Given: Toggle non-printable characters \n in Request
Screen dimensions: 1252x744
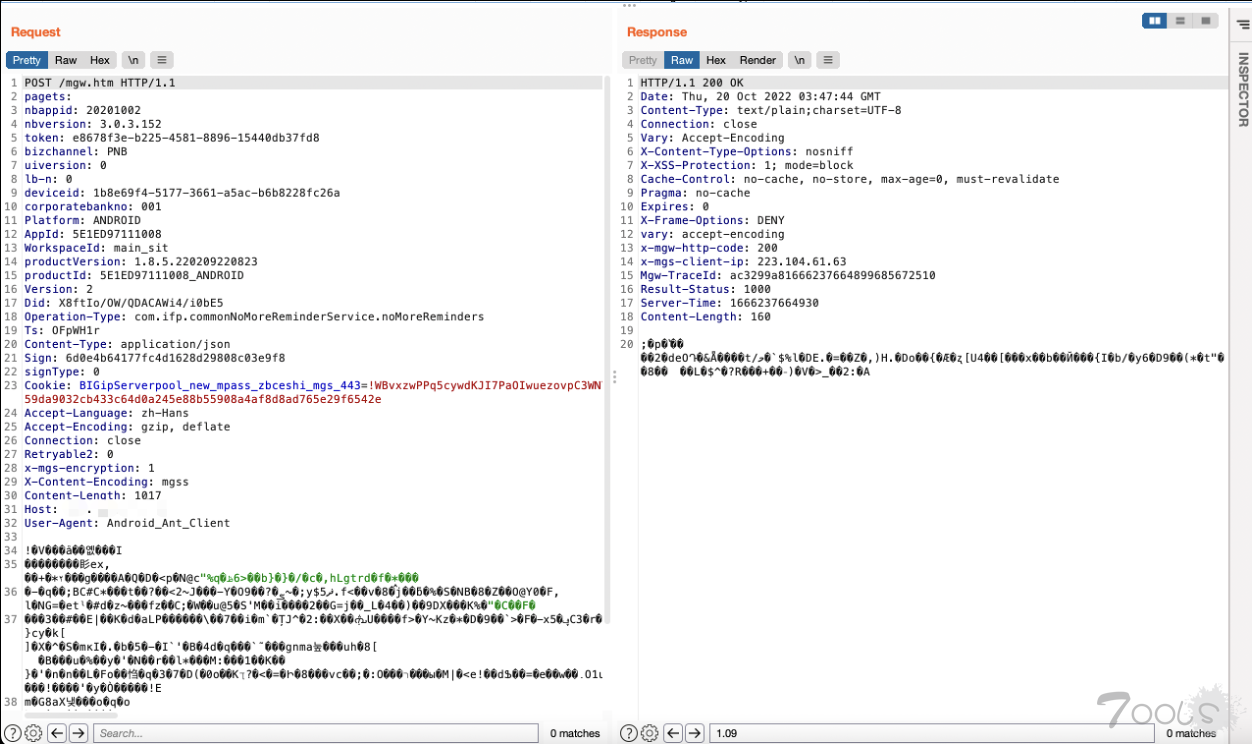Looking at the screenshot, I should pyautogui.click(x=132, y=60).
